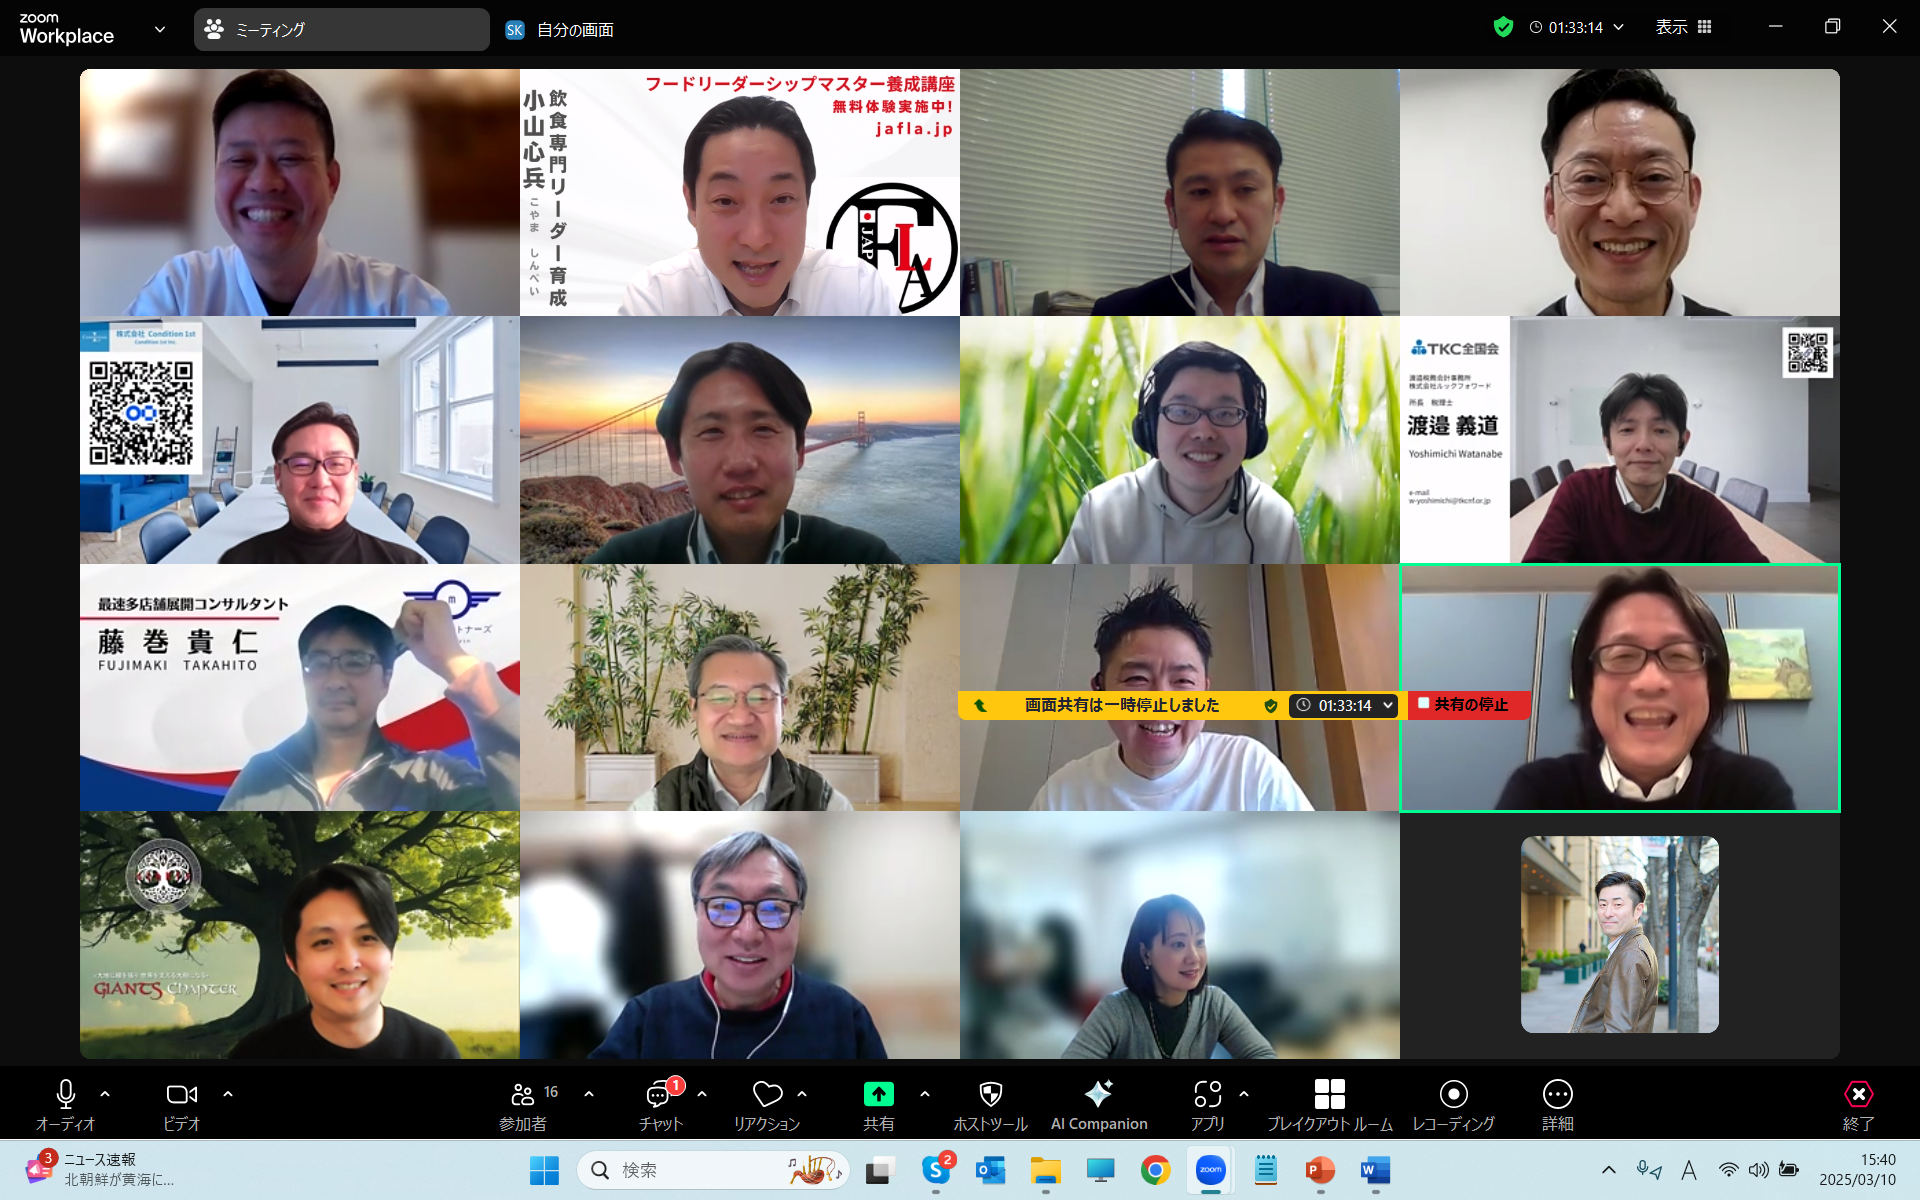The height and width of the screenshot is (1200, 1920).
Task: Open Skype from the taskbar
Action: click(937, 1170)
